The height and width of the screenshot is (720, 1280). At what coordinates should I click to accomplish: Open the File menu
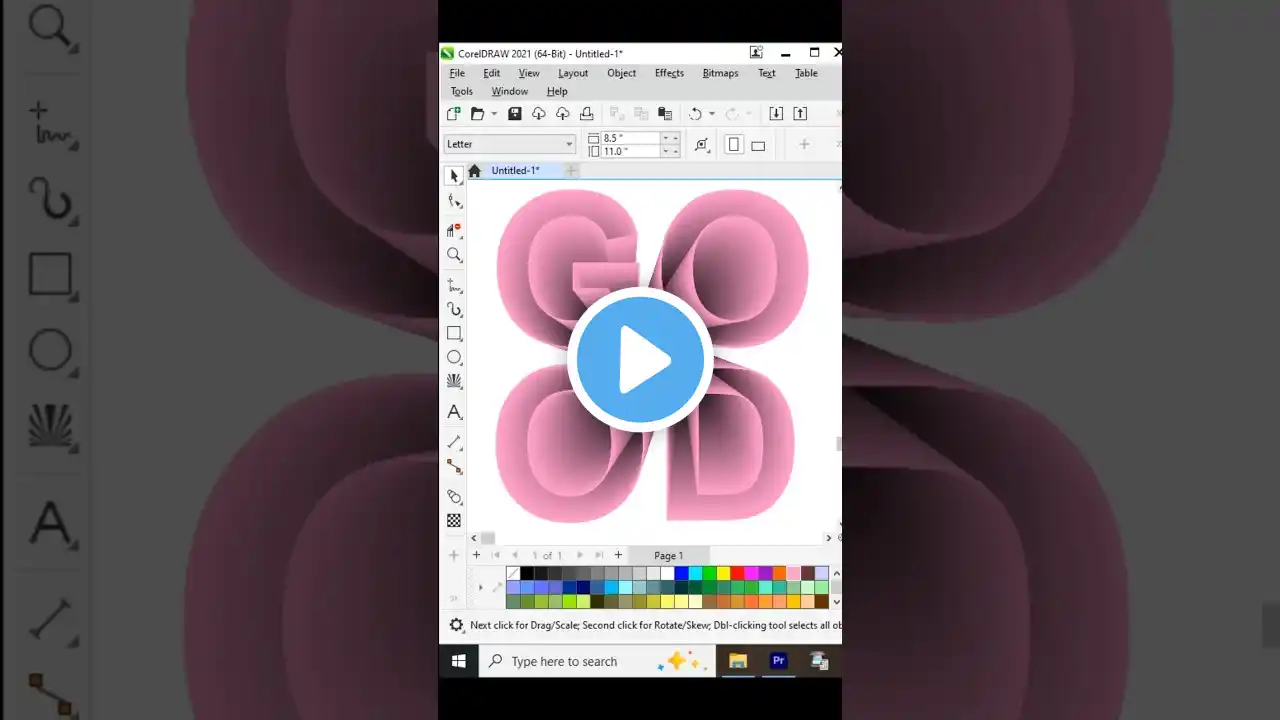pyautogui.click(x=457, y=73)
